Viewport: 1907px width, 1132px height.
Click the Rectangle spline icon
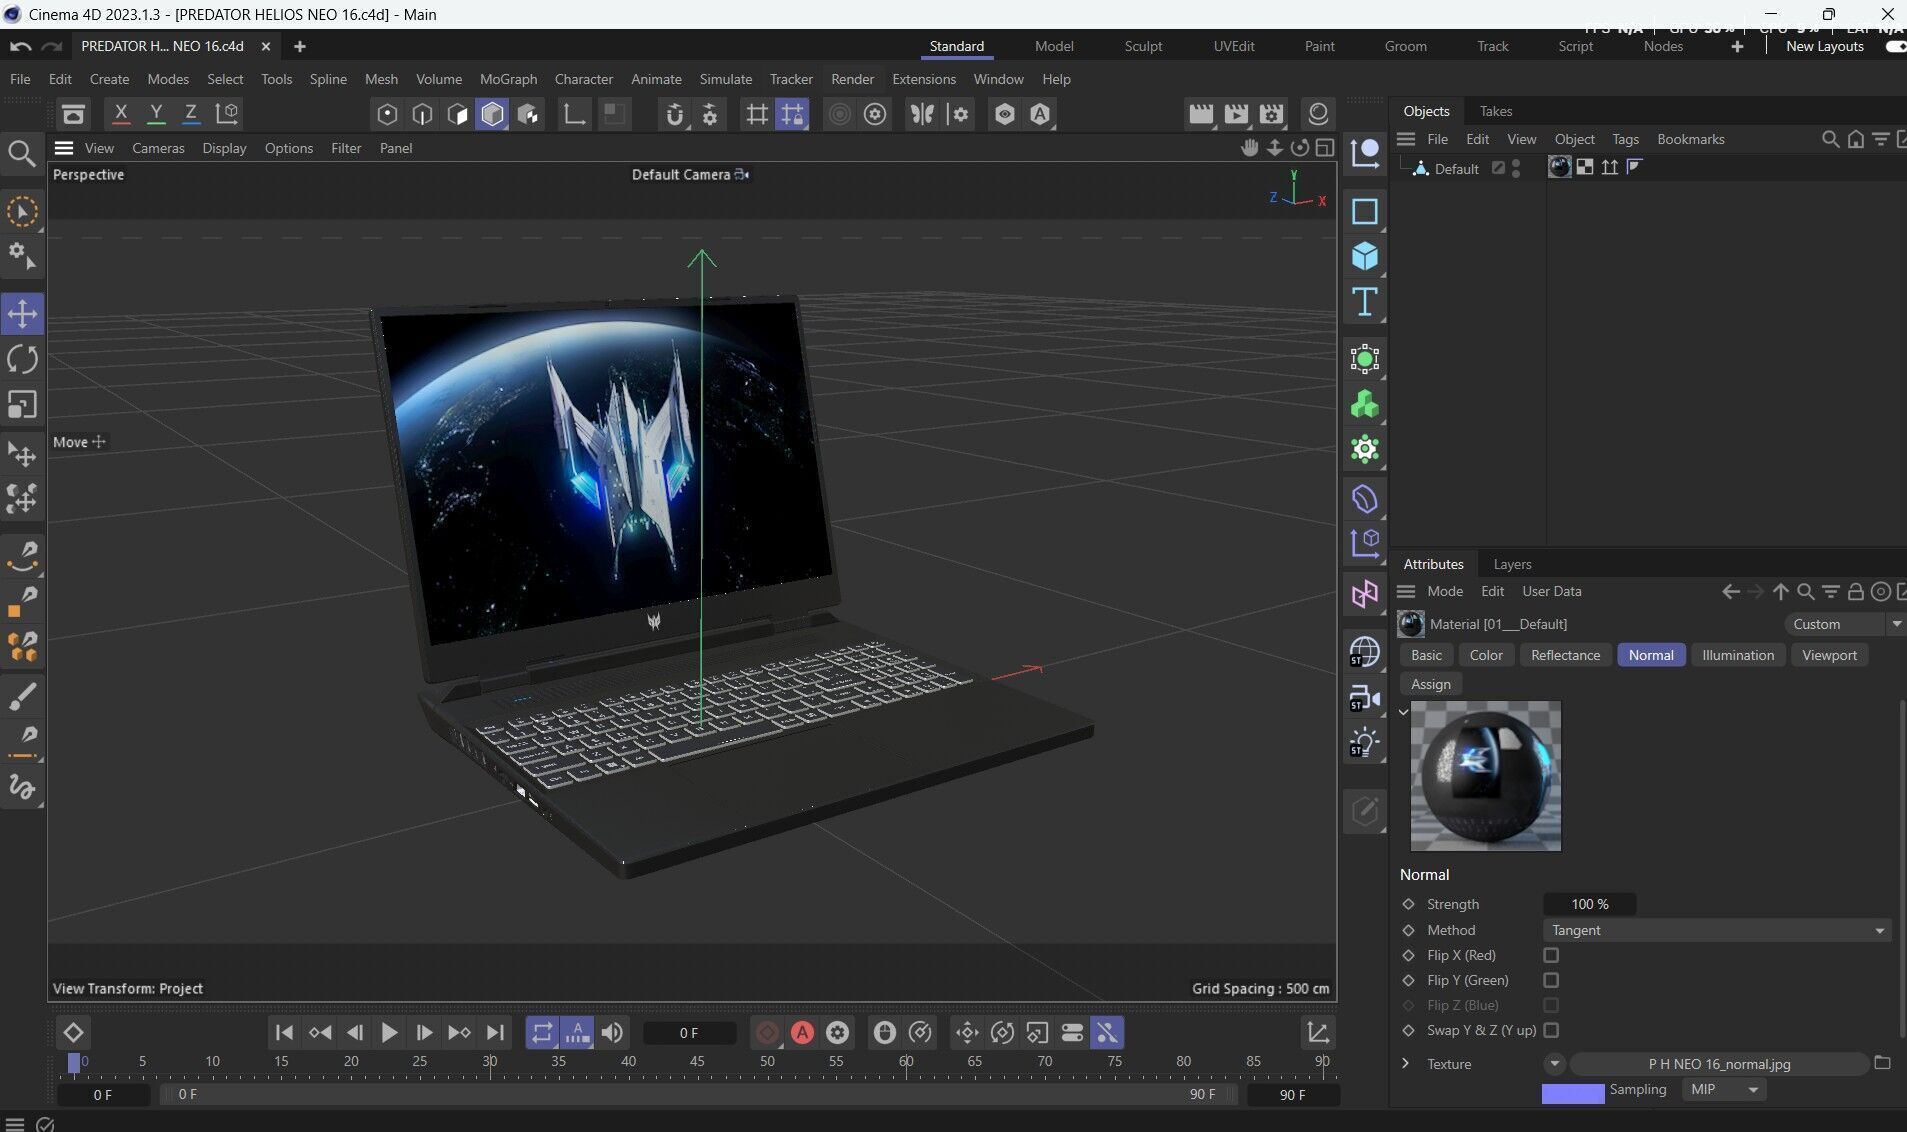point(1365,212)
